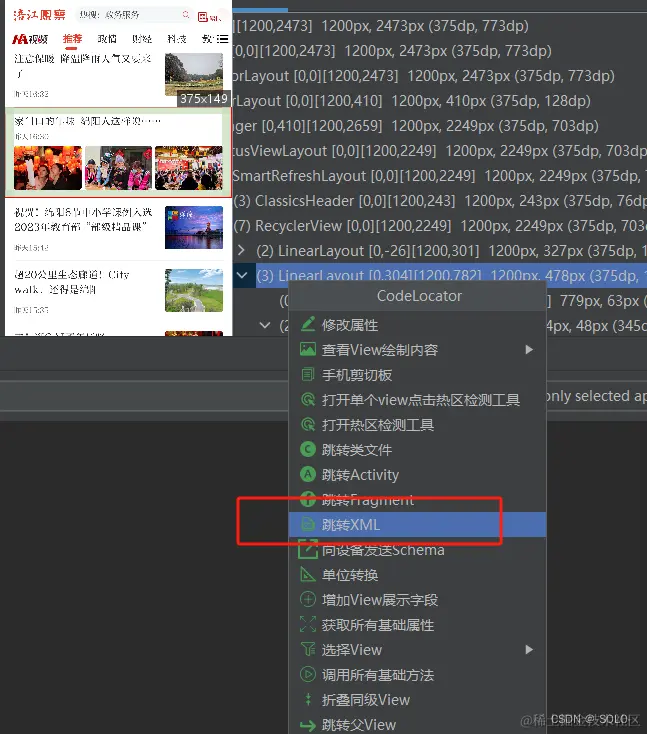Click the park photo thumbnail of first article

click(194, 74)
